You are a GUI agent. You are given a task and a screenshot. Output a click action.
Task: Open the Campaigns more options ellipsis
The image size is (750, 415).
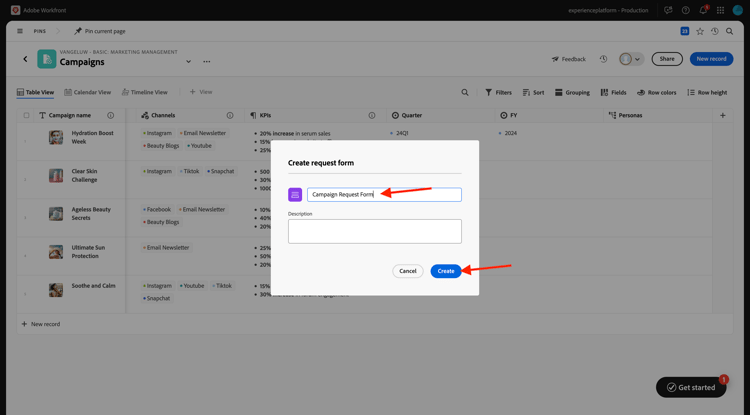point(207,61)
